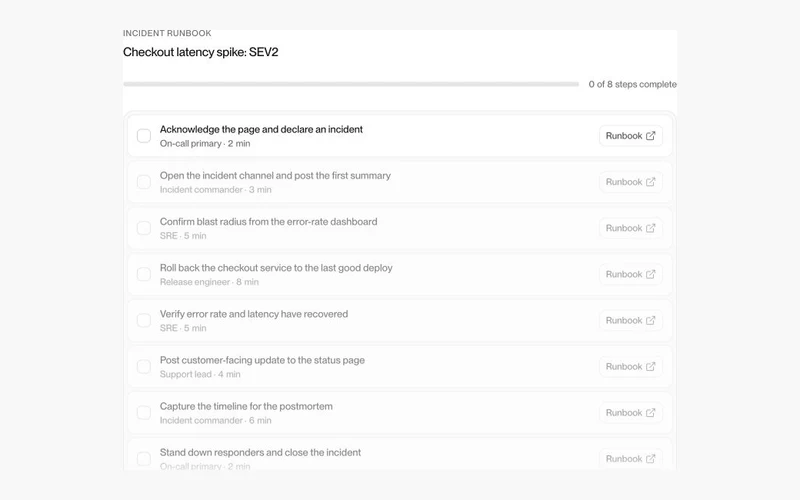This screenshot has height=500, width=800.
Task: Select 'Confirm blast radius from the error-rate dashboard'
Action: 268,222
